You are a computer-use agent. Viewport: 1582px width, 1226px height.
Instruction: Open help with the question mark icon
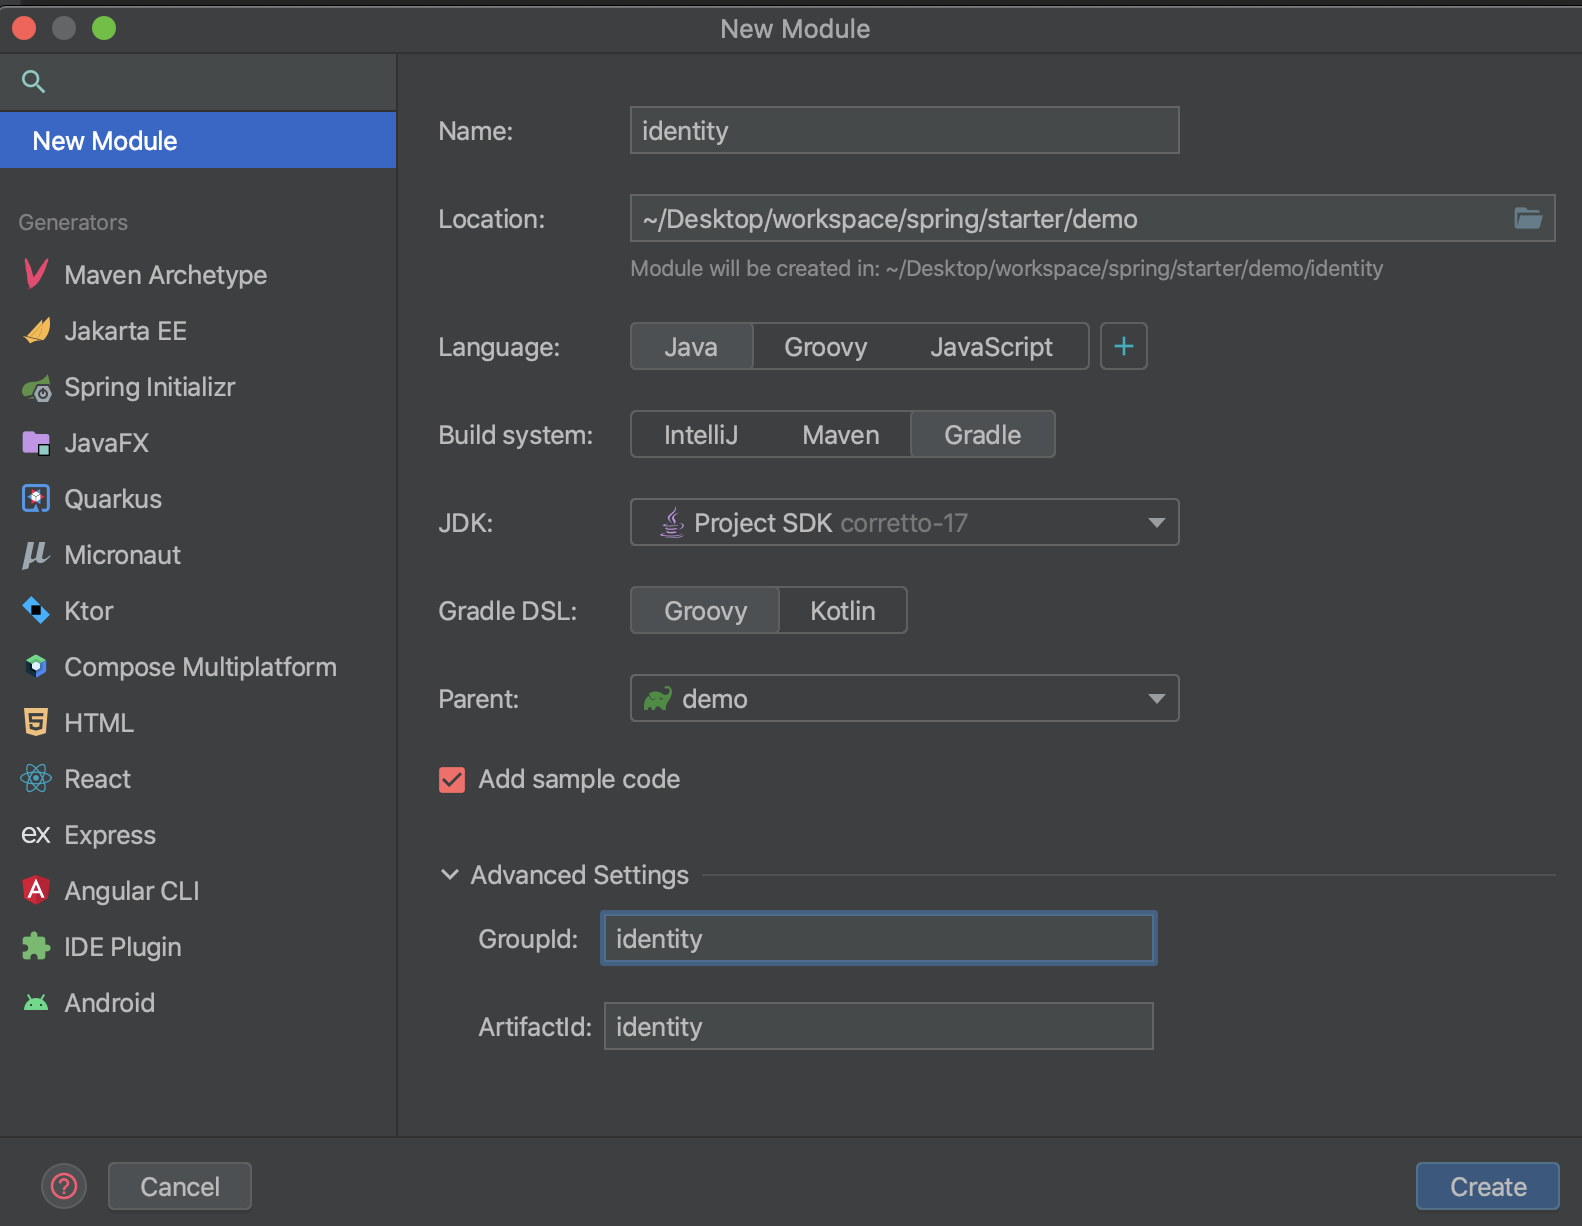click(64, 1186)
